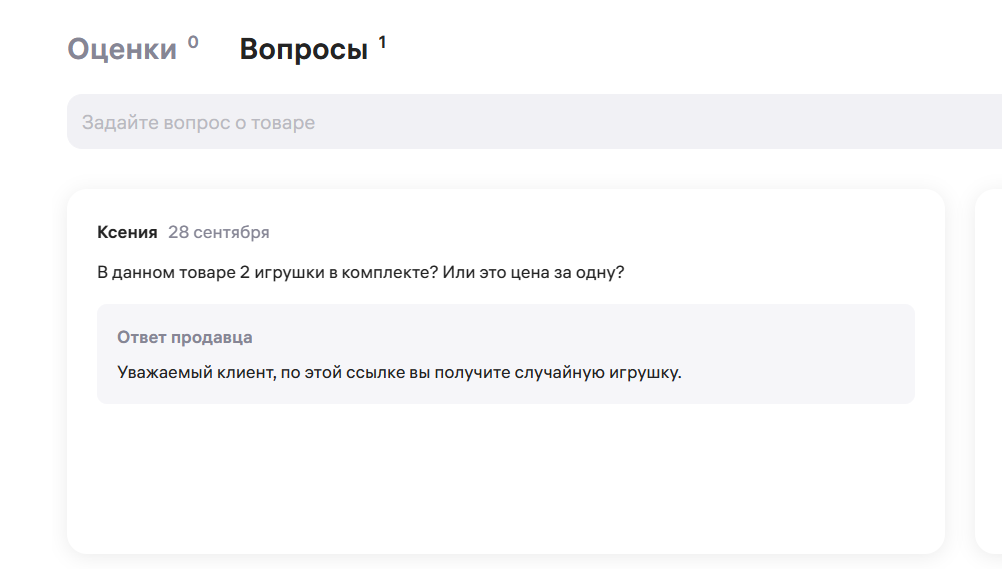
Task: Click the author name Ксения
Action: tap(127, 232)
